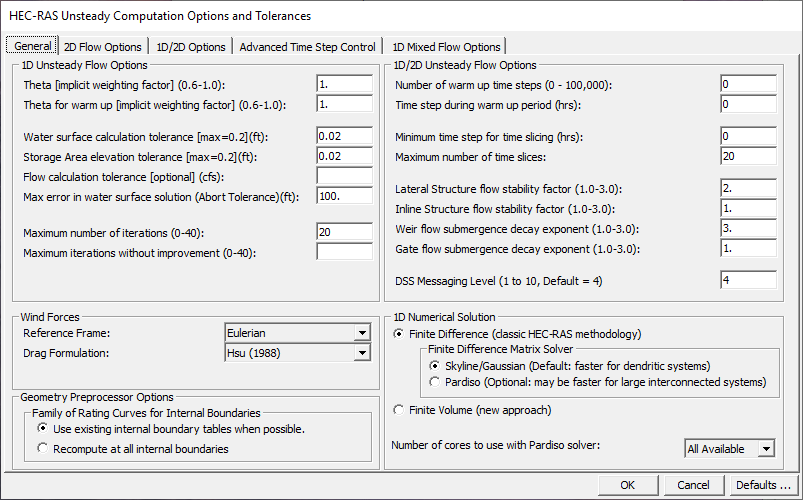This screenshot has height=500, width=803.
Task: Go to Advanced Time Step Control tab
Action: (307, 47)
